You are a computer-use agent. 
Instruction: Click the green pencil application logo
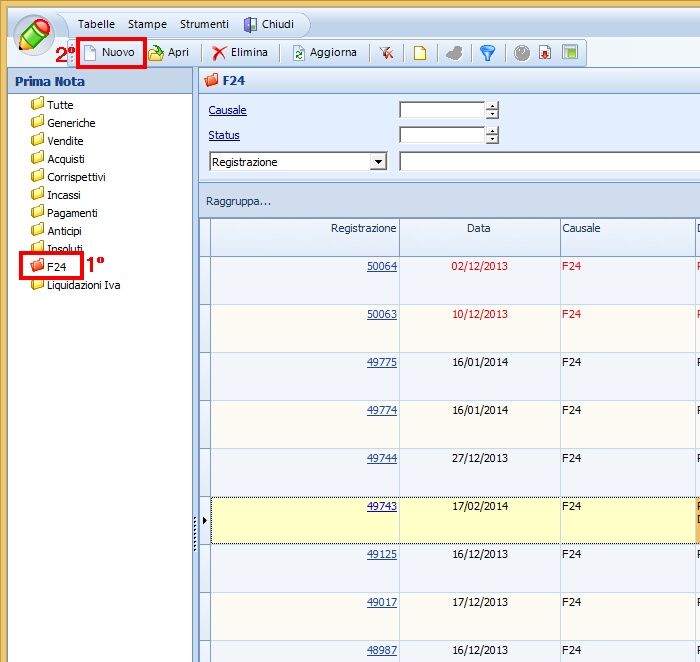[x=36, y=35]
